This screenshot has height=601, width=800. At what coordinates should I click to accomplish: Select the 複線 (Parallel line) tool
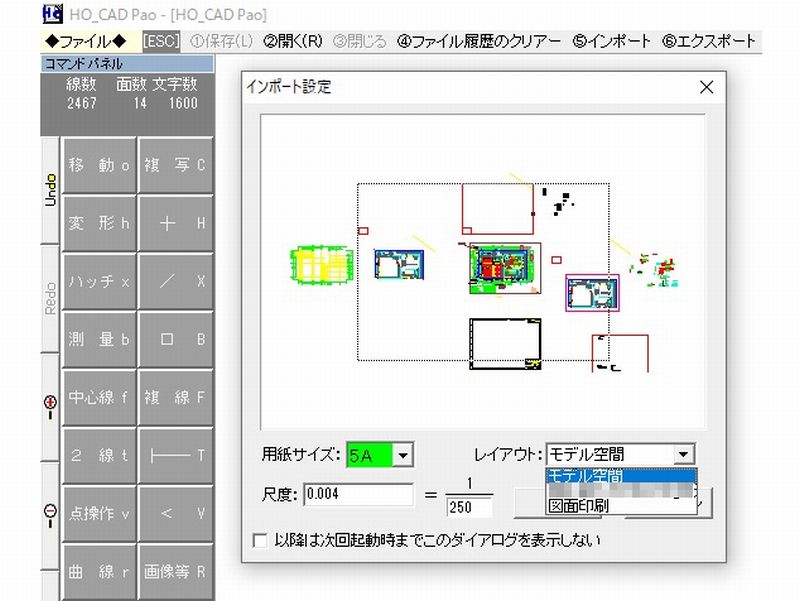pos(176,398)
